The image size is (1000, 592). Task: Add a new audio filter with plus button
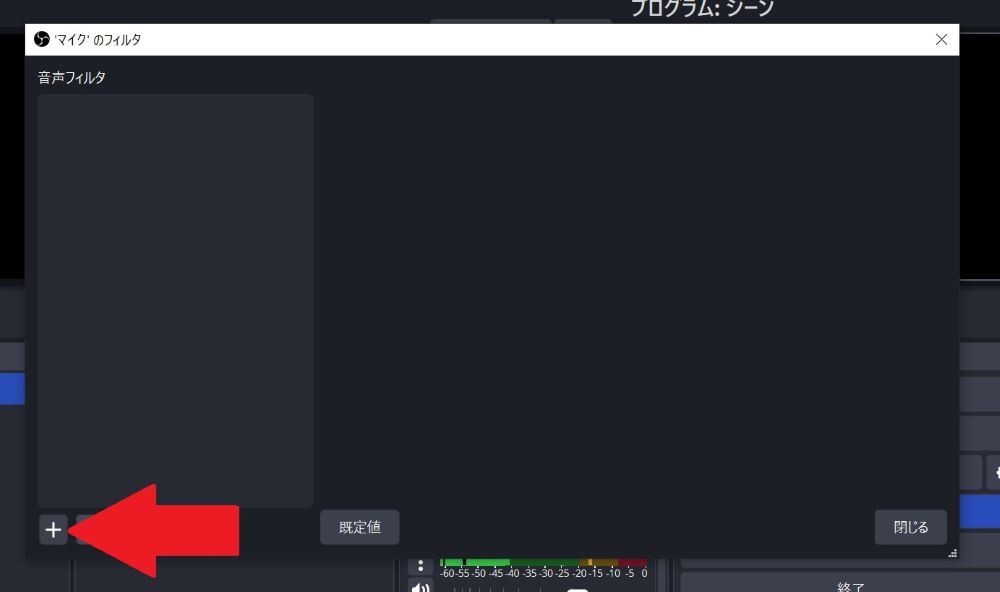(53, 529)
